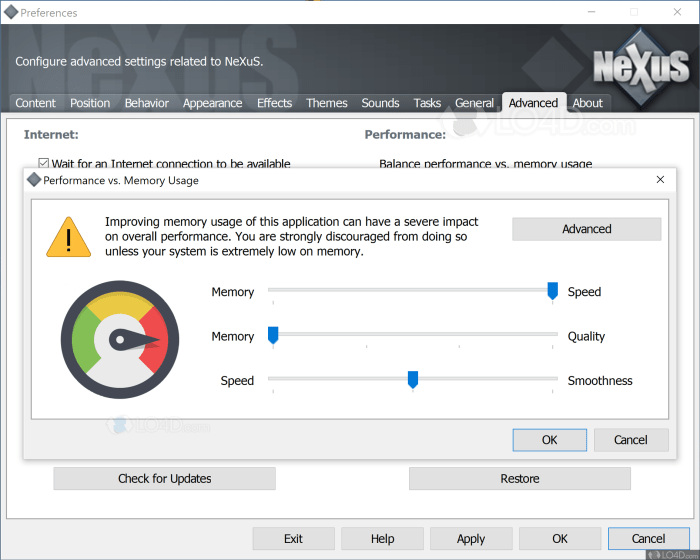Click the Speed–Smoothness slider thumb
The height and width of the screenshot is (560, 700).
point(412,380)
